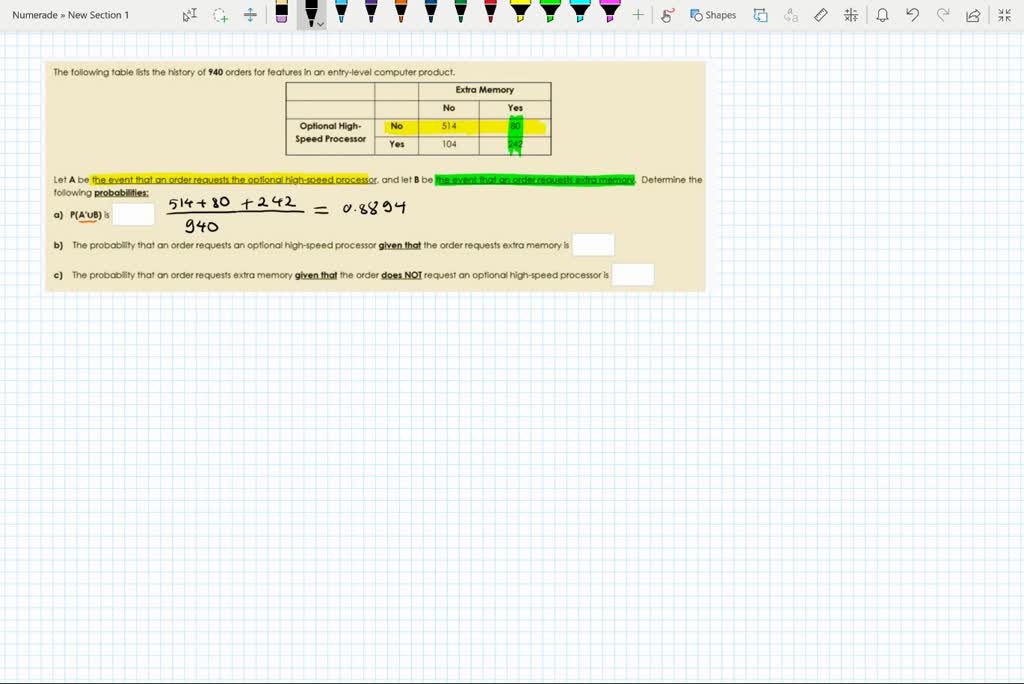Select the text selection pointer tool
This screenshot has height=684, width=1024.
click(188, 15)
